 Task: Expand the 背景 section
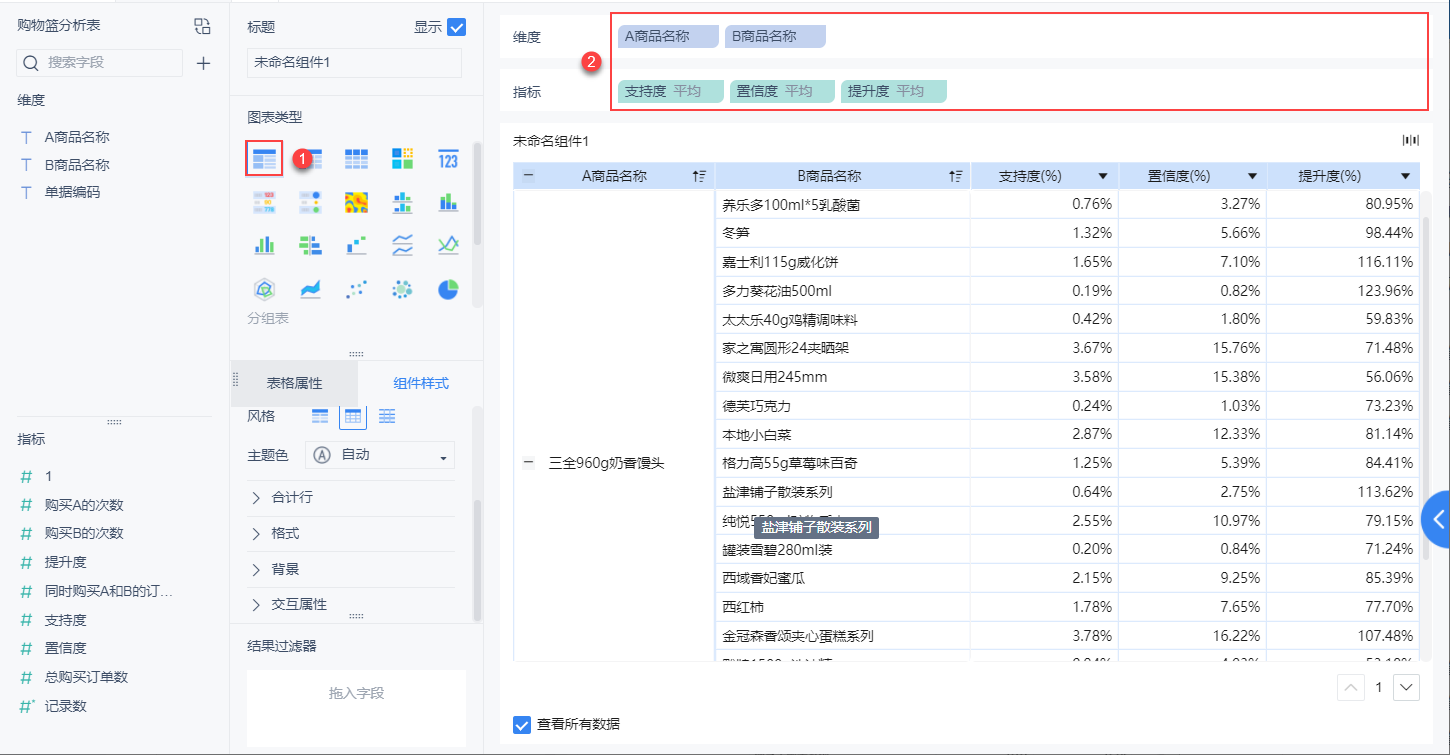click(x=351, y=569)
